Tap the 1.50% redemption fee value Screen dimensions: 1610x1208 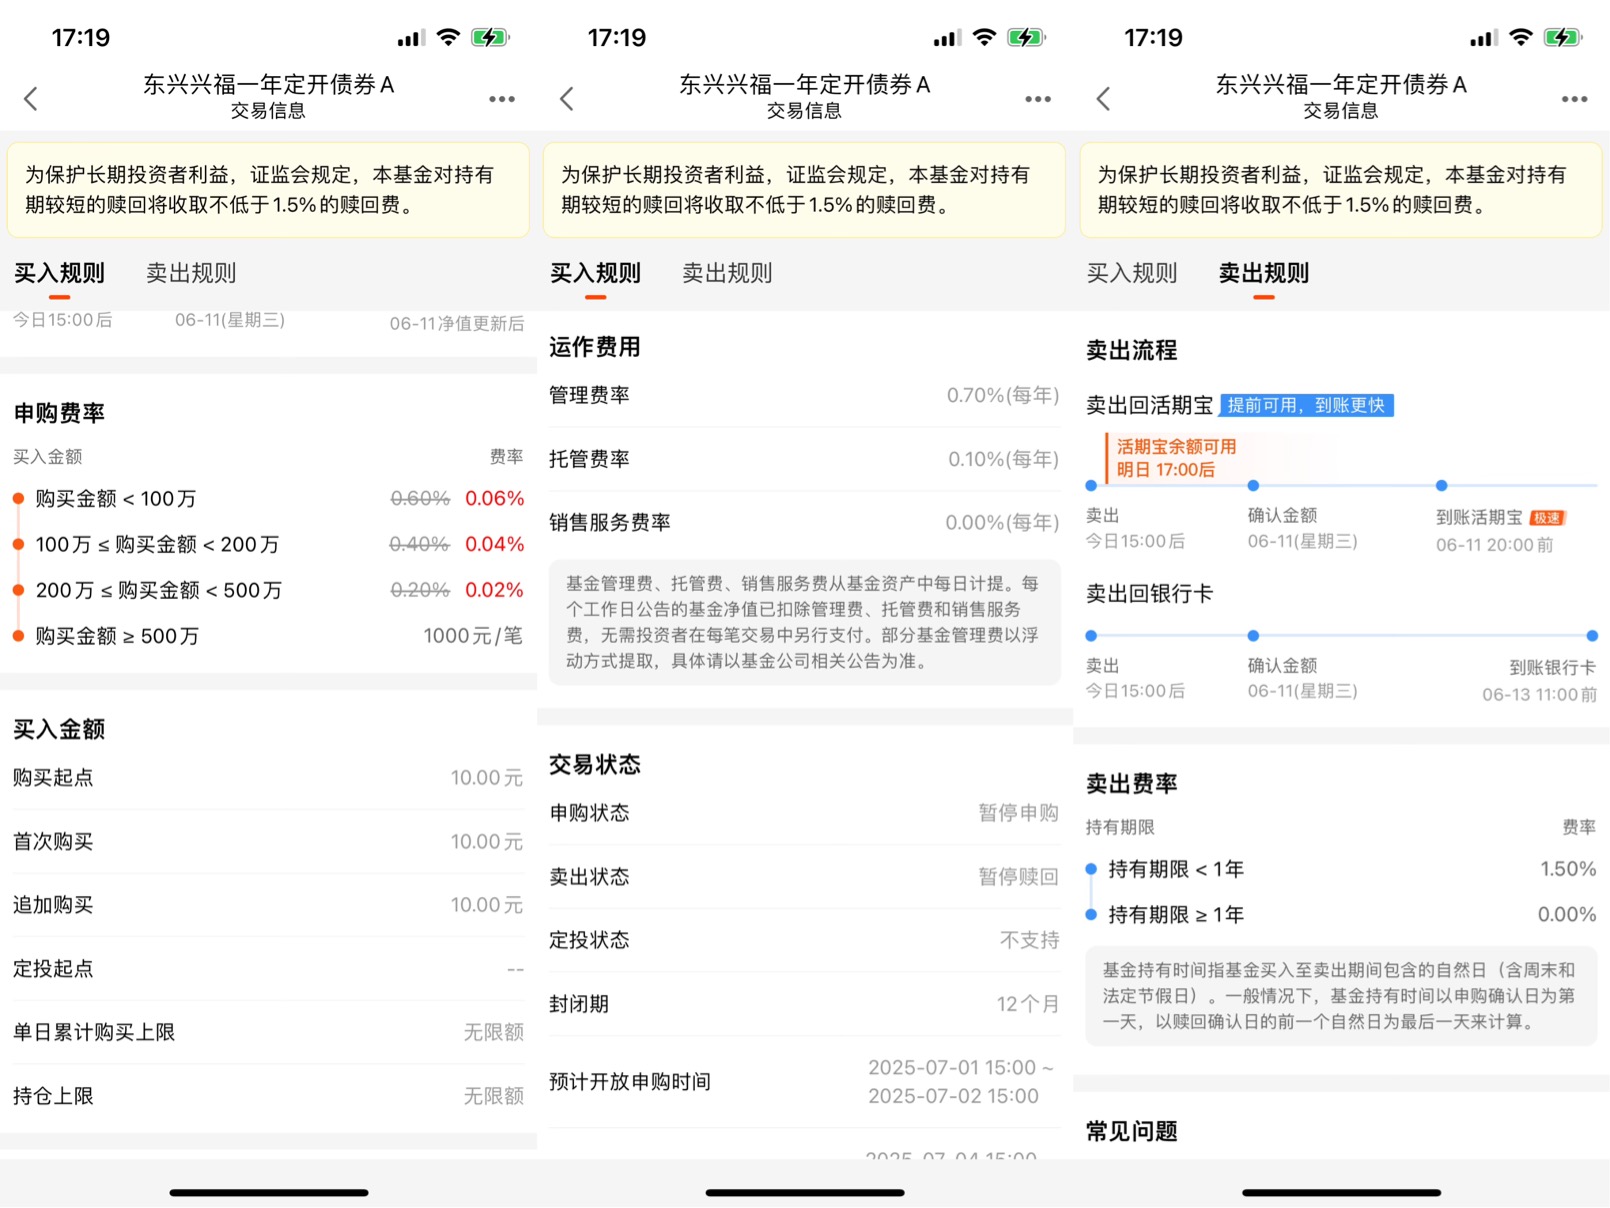click(1568, 869)
